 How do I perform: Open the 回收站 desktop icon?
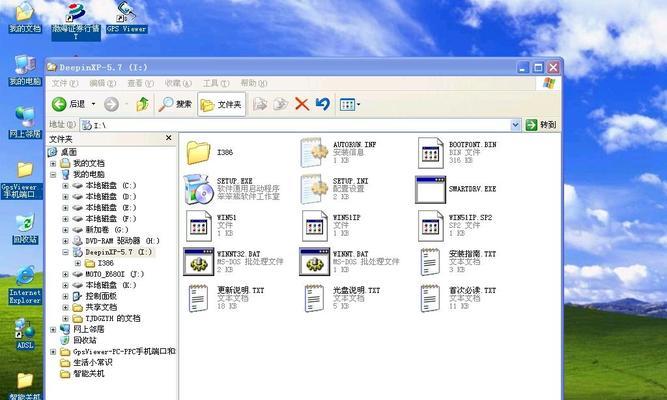point(25,229)
